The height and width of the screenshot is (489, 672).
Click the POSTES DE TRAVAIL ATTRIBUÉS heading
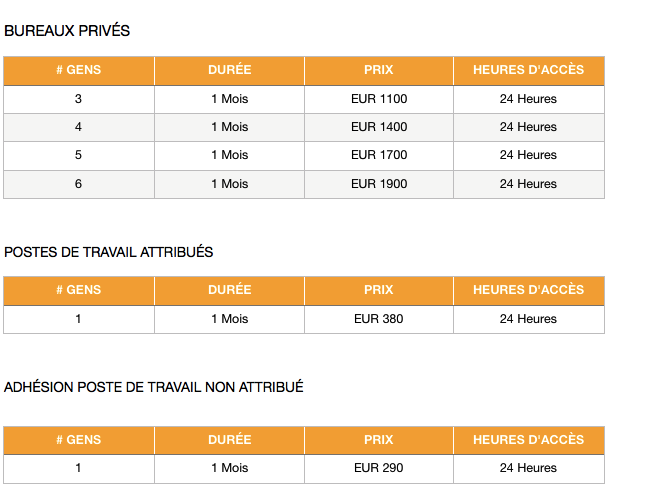(x=108, y=252)
